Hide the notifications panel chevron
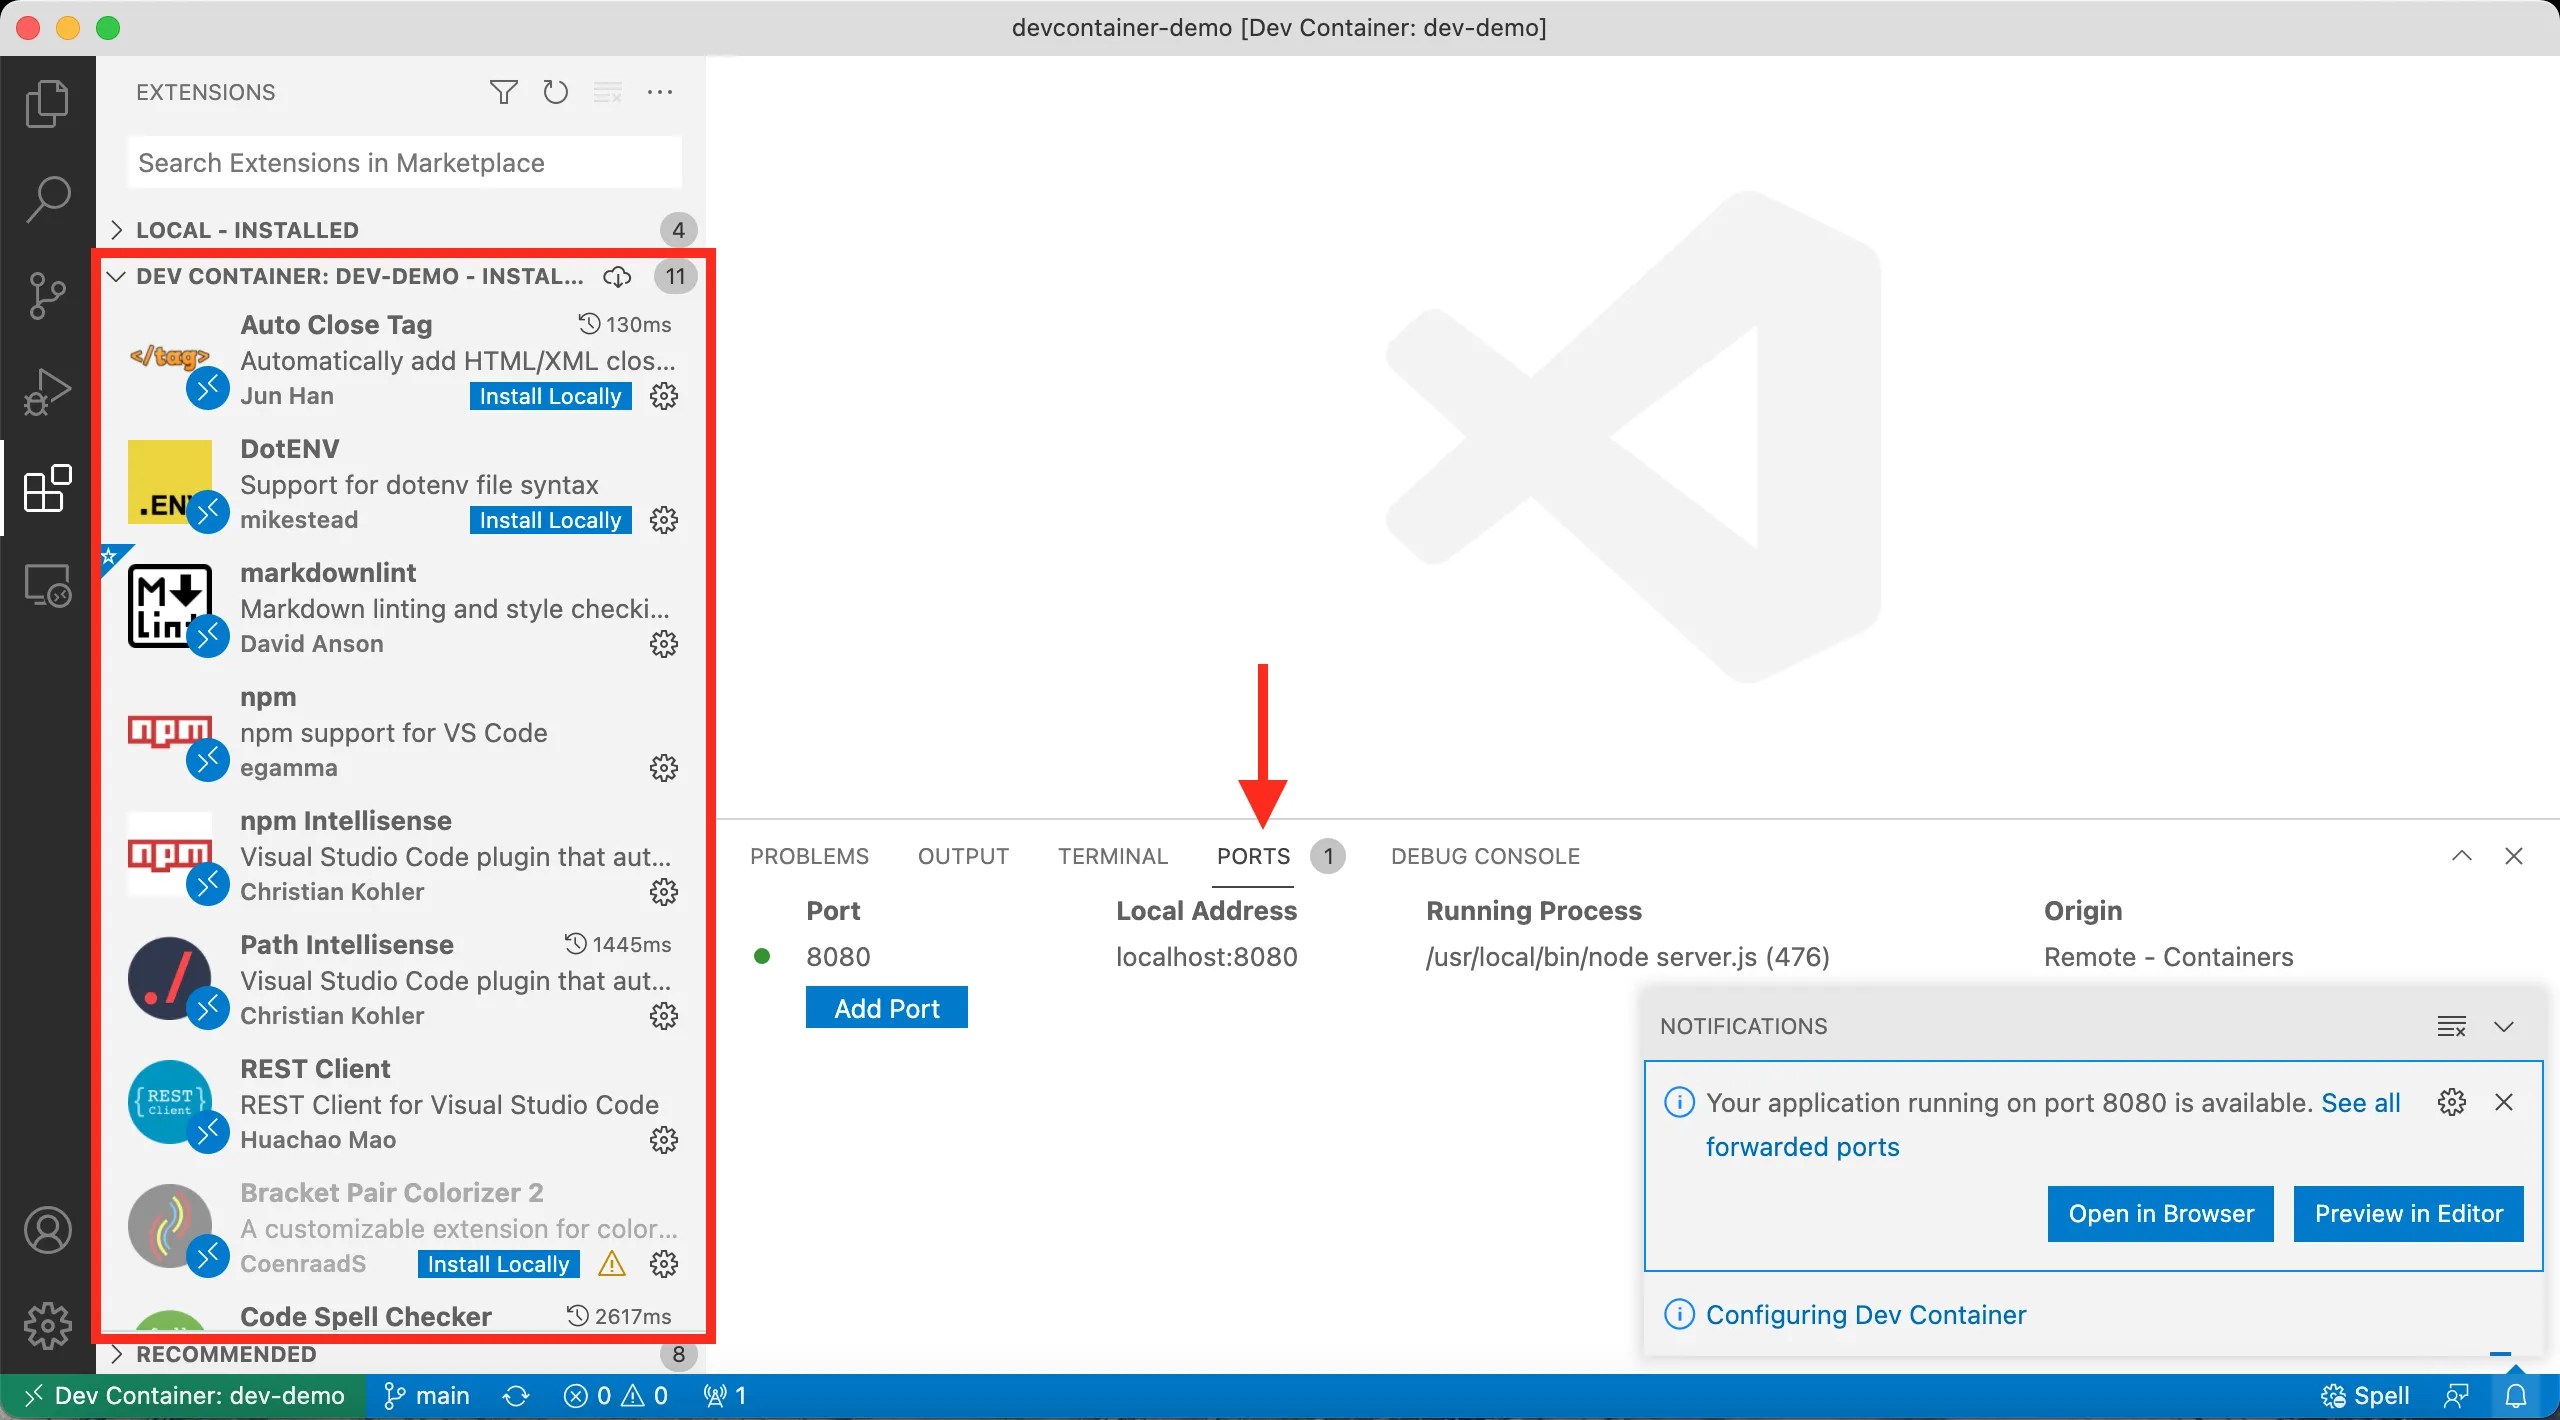The image size is (2560, 1420). 2504,1026
